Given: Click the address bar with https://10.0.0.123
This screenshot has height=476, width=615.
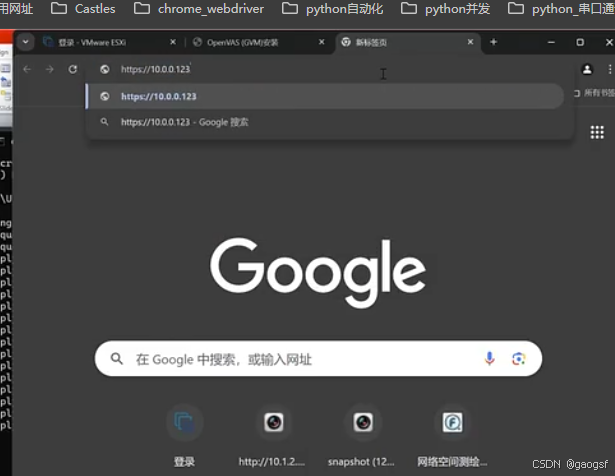Looking at the screenshot, I should (x=329, y=69).
